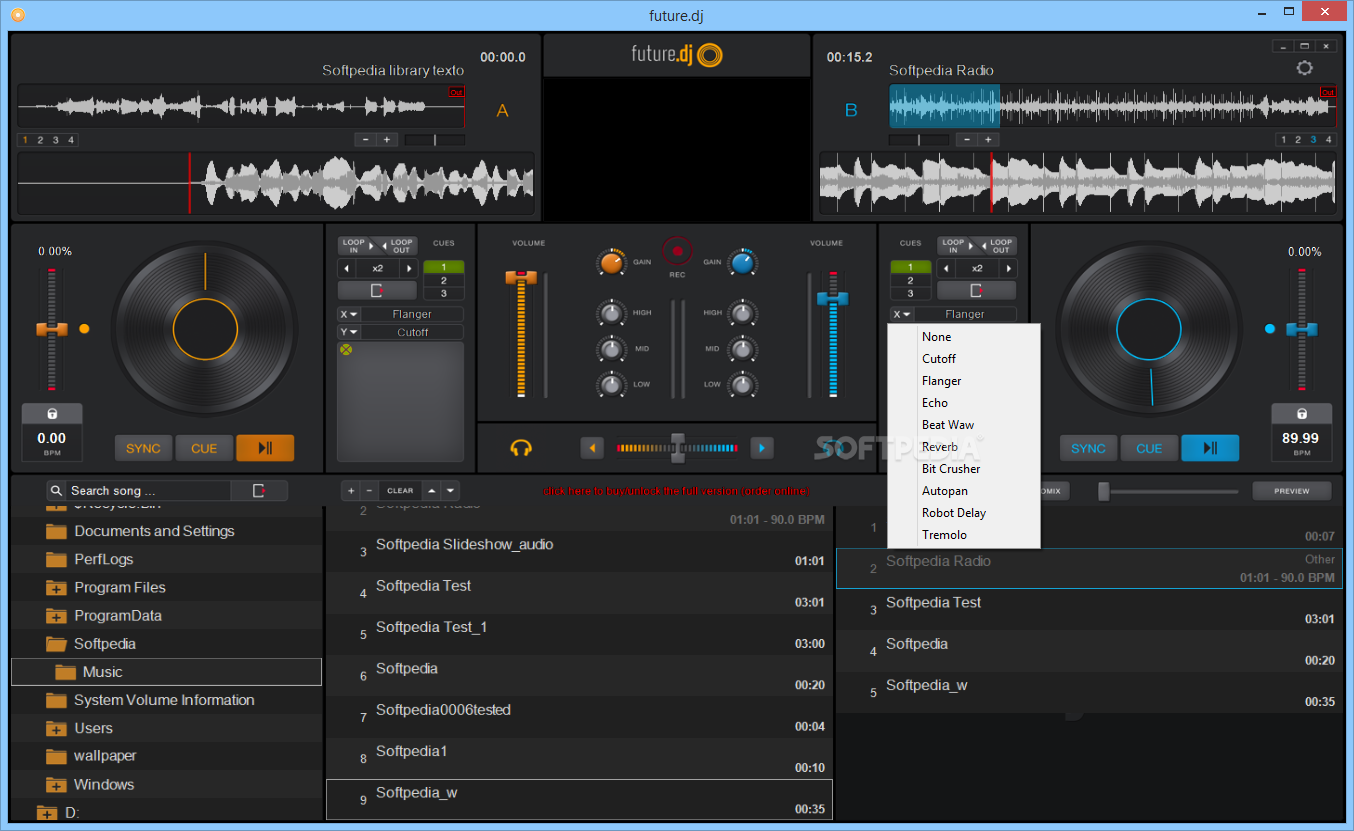Click deck B X-axis effect dropdown arrow
Screen dimensions: 1354x831
point(902,314)
